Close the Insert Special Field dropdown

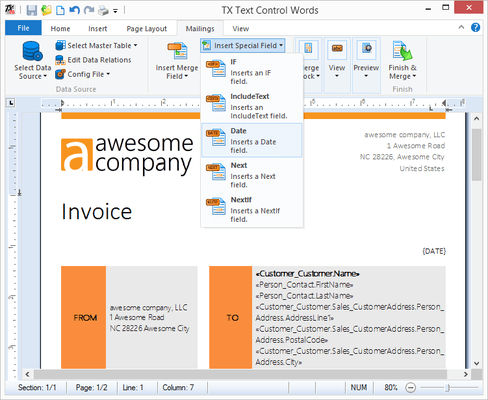pos(243,45)
